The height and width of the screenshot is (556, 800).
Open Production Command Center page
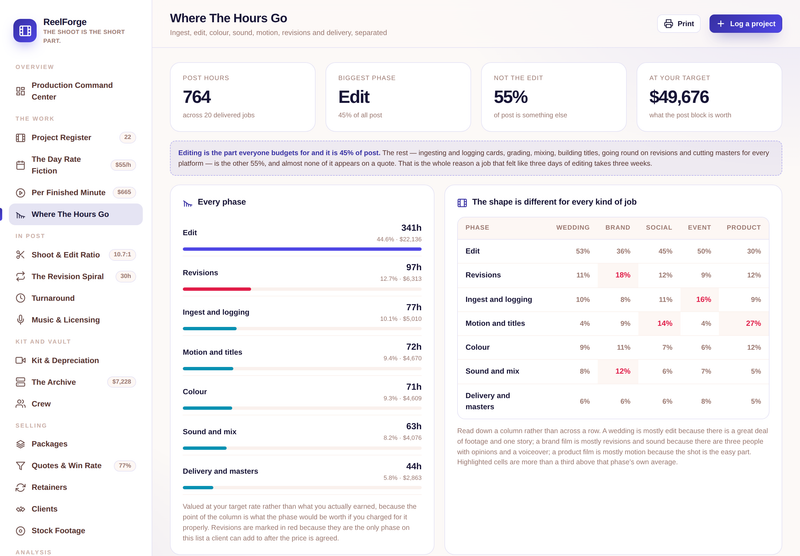point(76,91)
